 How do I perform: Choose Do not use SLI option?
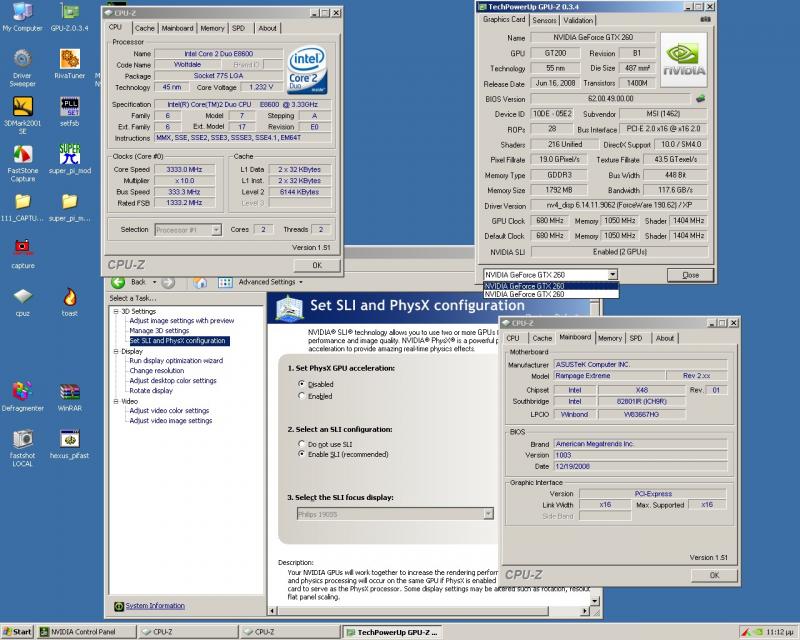click(x=302, y=444)
